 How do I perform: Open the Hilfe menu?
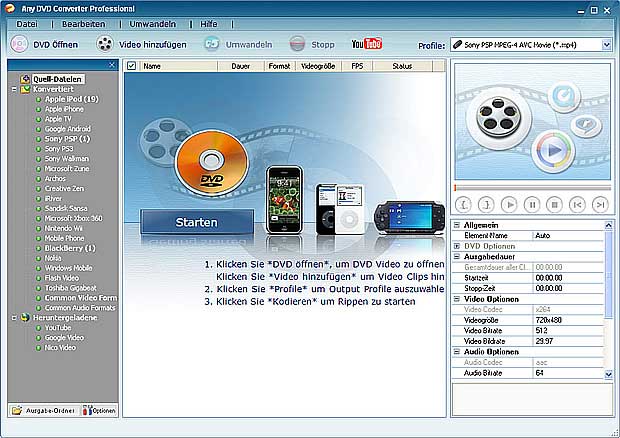point(208,24)
